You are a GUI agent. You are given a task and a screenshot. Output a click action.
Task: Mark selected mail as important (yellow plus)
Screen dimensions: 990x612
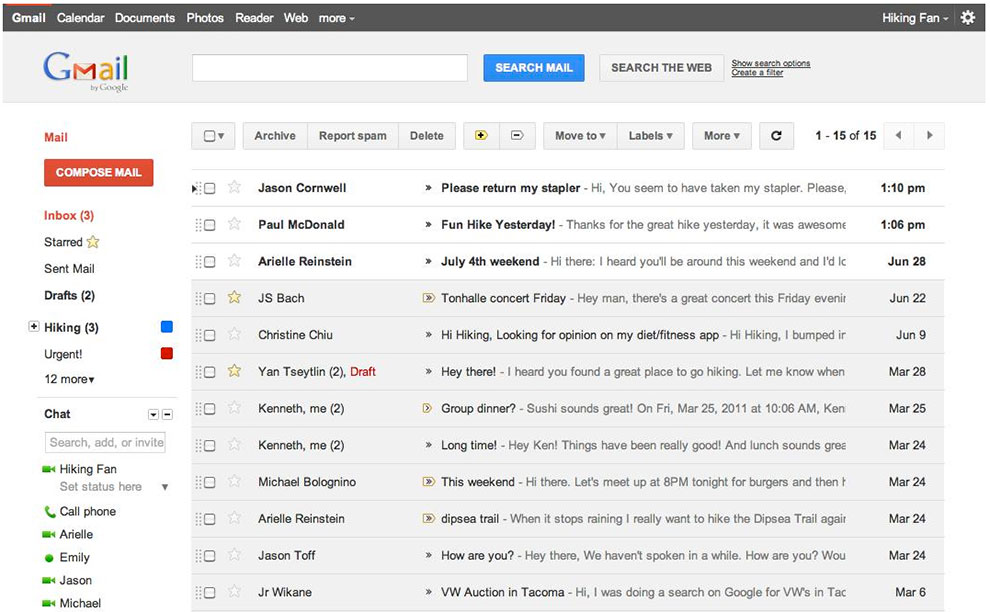pyautogui.click(x=481, y=136)
